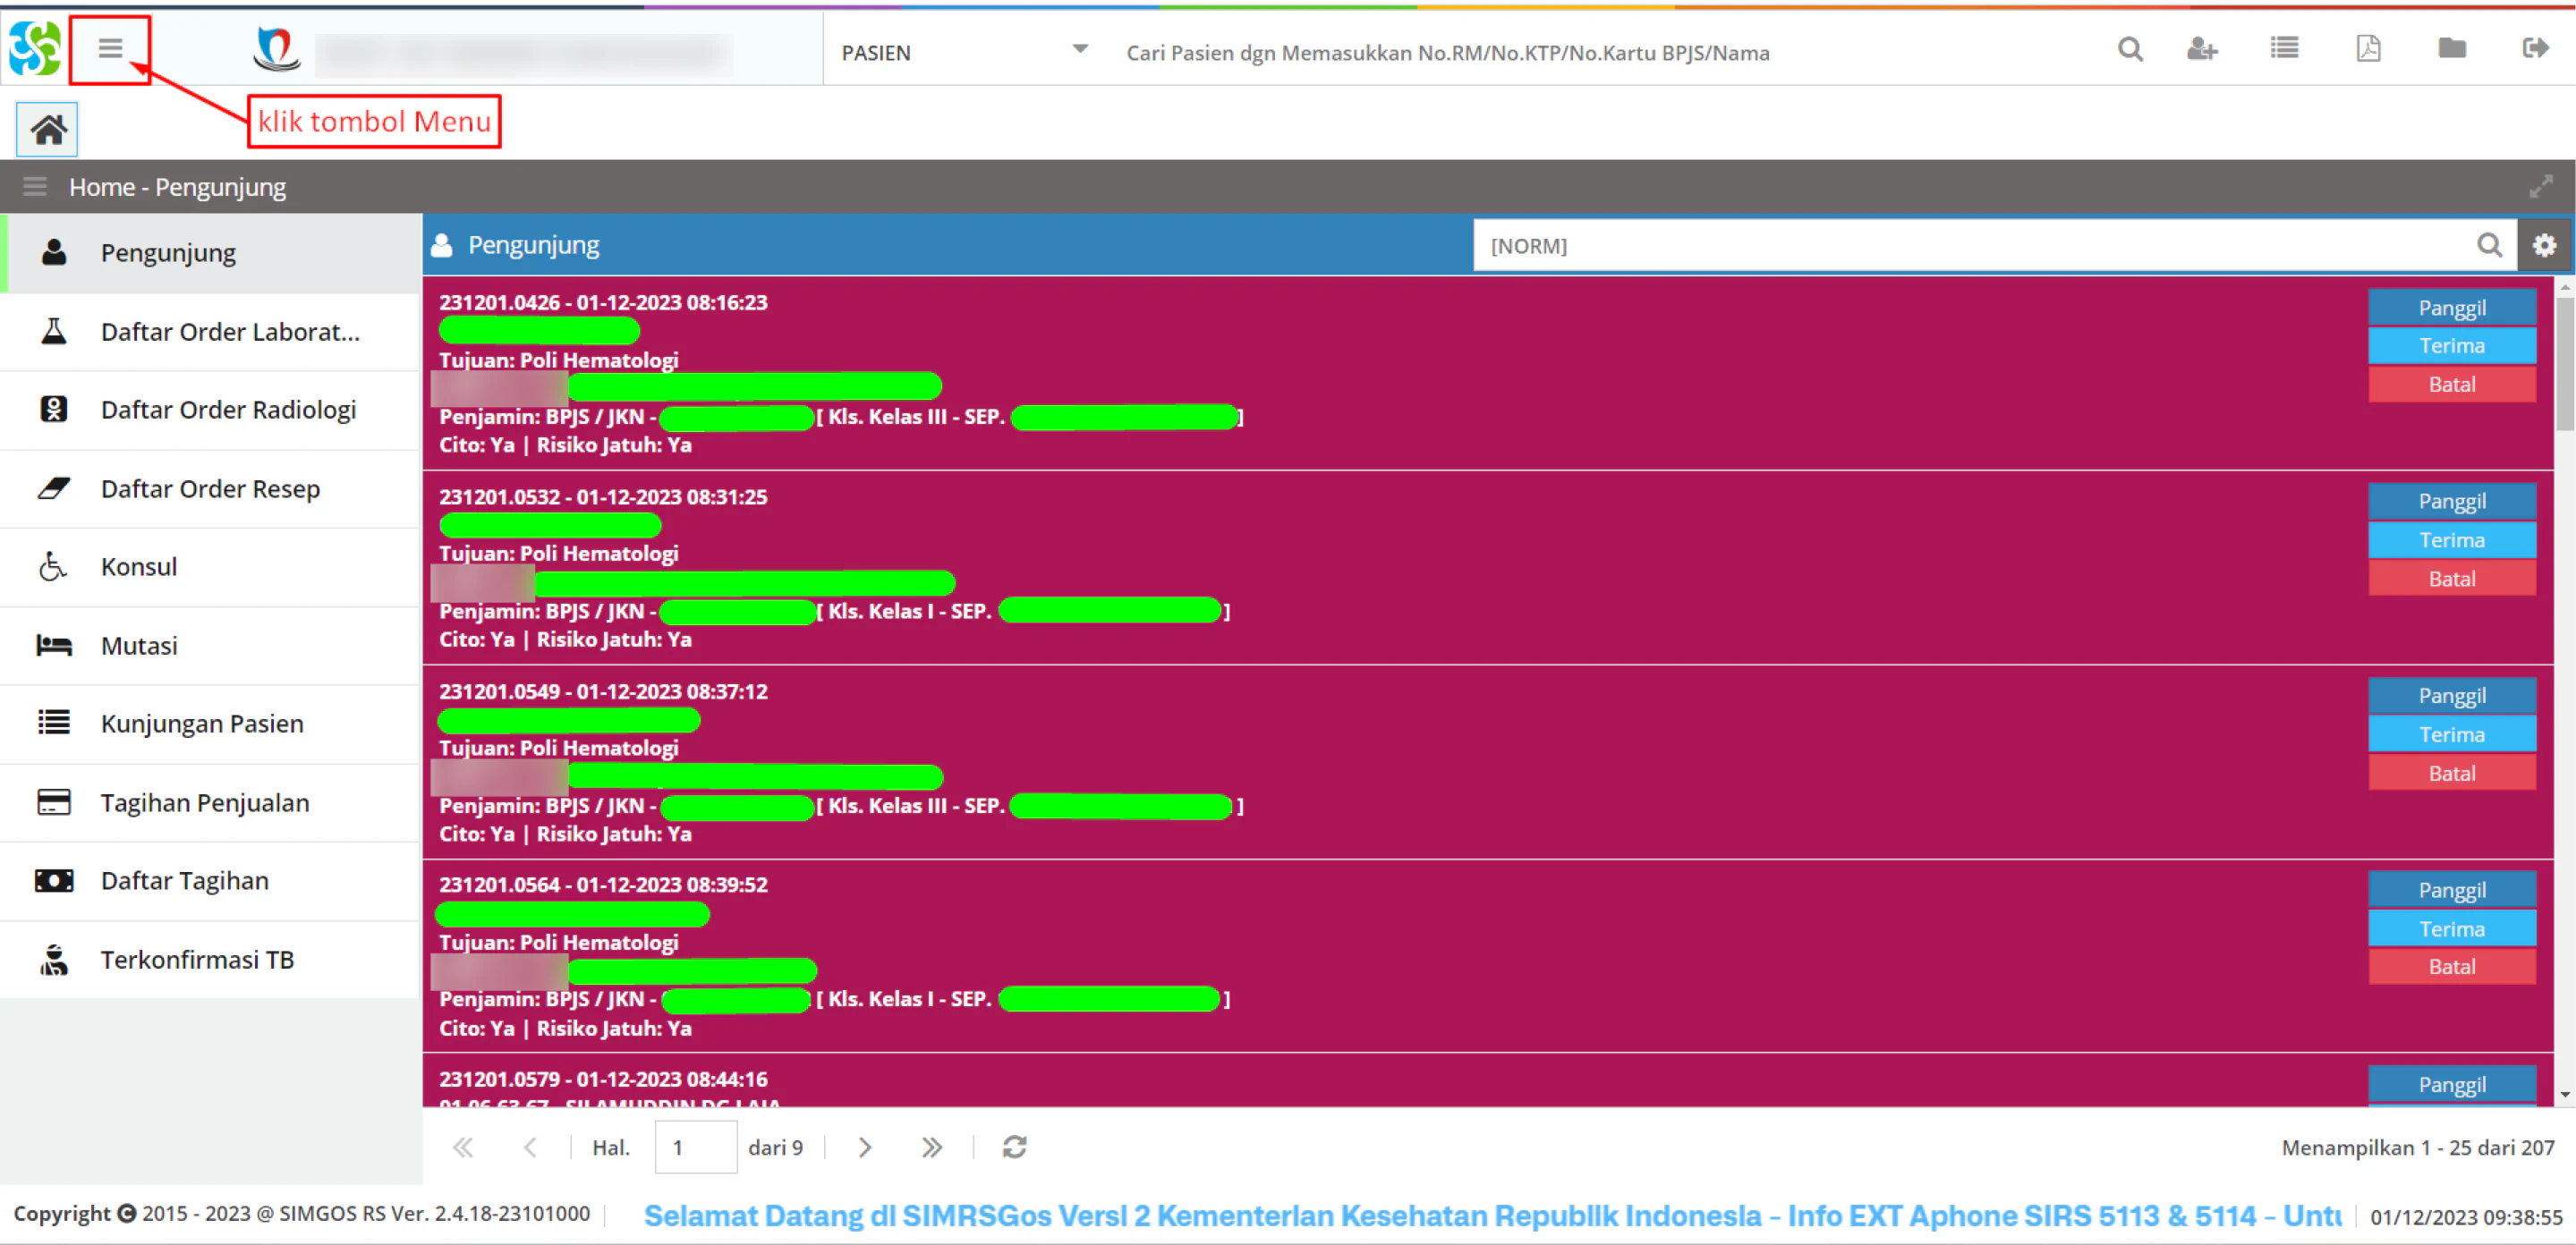Viewport: 2576px width, 1245px height.
Task: Click Panggil for visit 231201.0532
Action: pyautogui.click(x=2451, y=501)
